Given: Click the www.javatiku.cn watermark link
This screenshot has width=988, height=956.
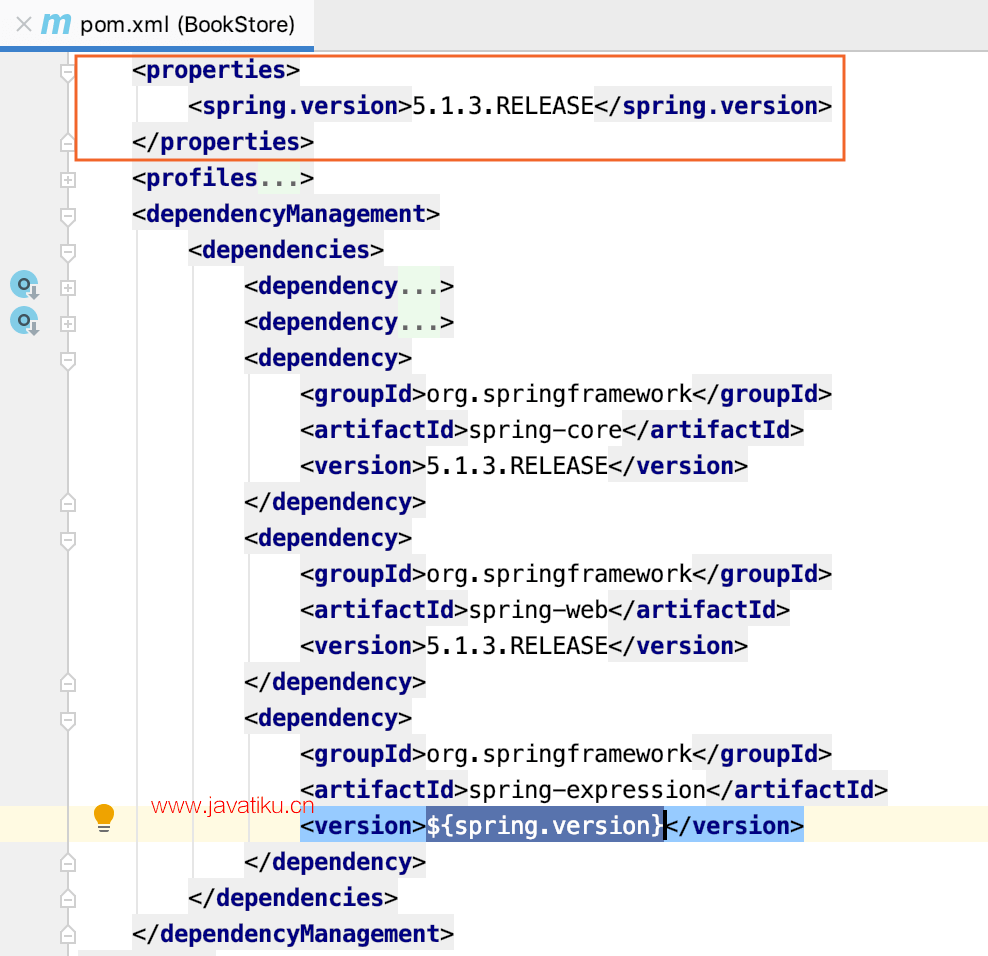Looking at the screenshot, I should (x=233, y=806).
